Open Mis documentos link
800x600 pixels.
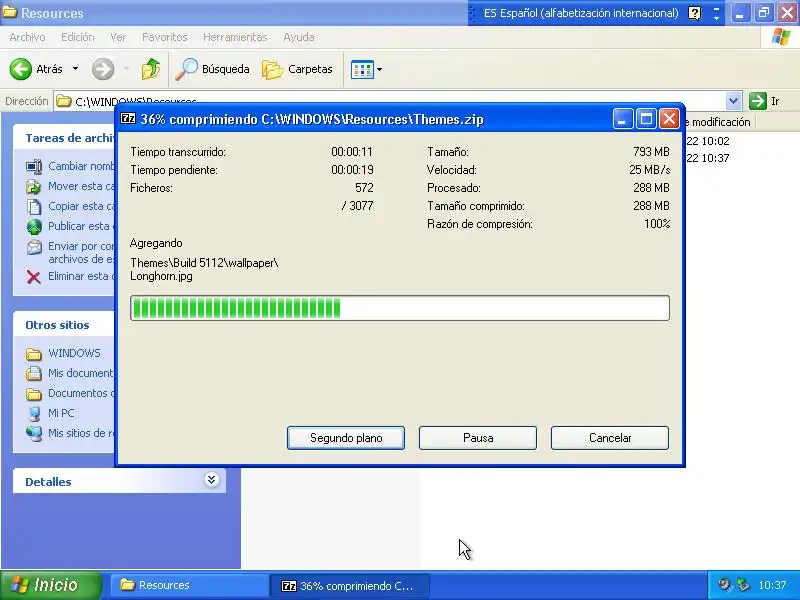pyautogui.click(x=81, y=373)
